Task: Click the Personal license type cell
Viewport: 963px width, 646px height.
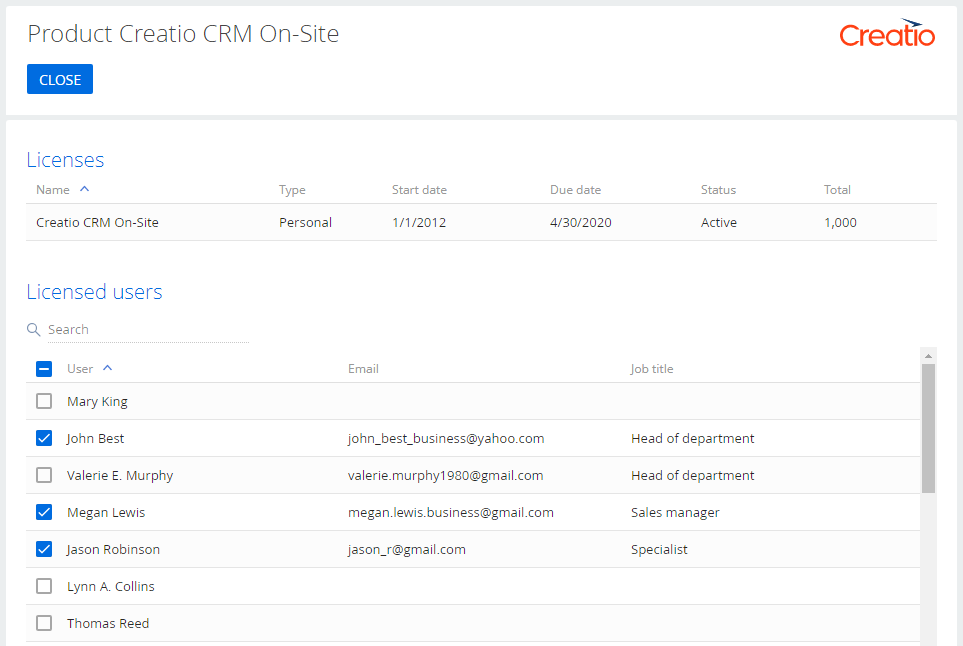Action: [x=305, y=222]
